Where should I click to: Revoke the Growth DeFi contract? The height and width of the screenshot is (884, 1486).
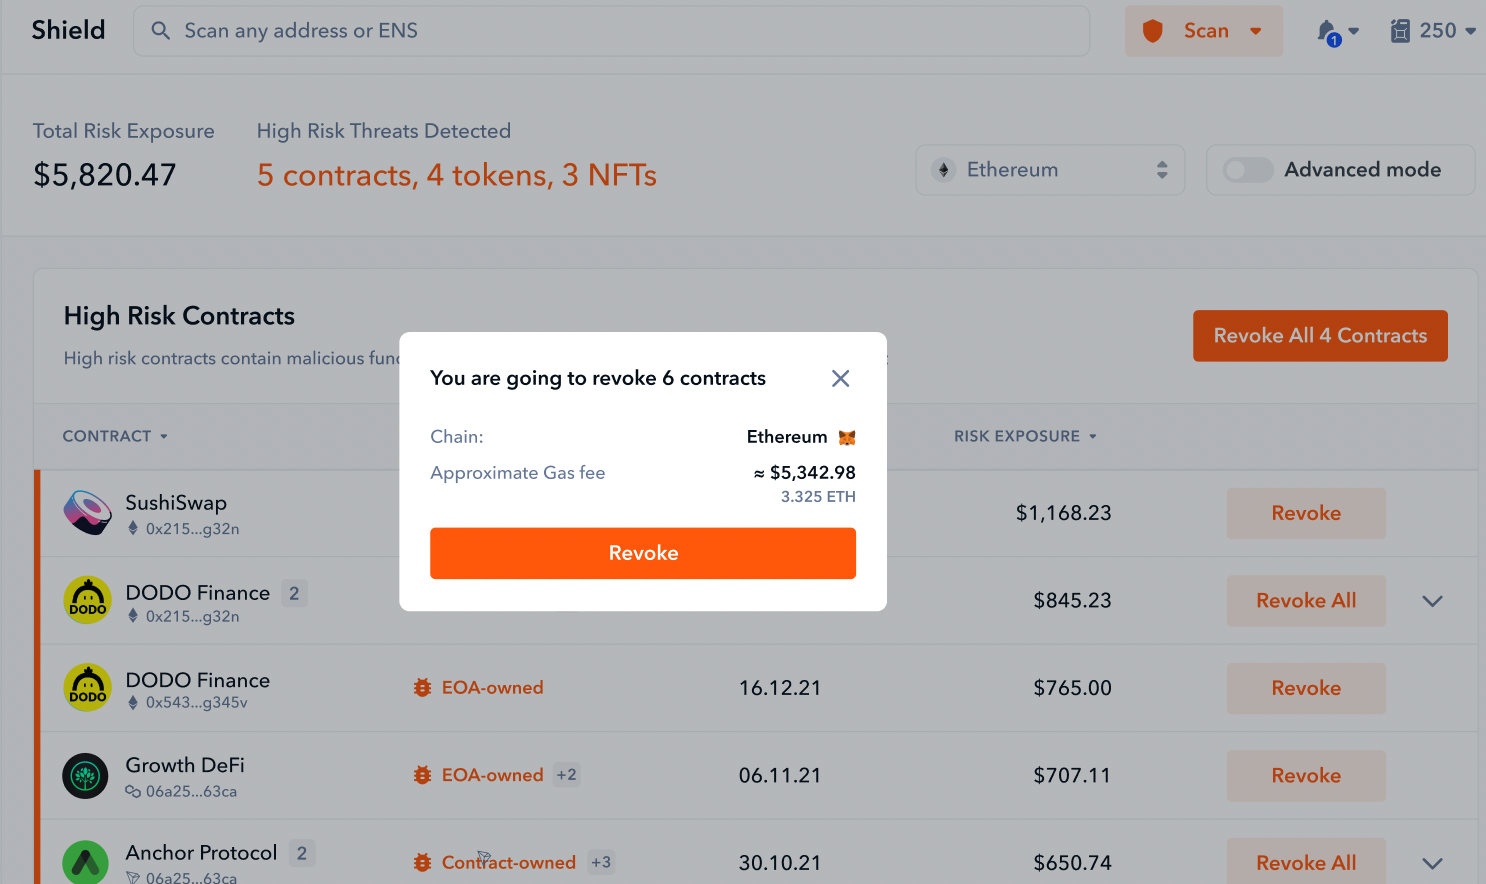pos(1306,776)
